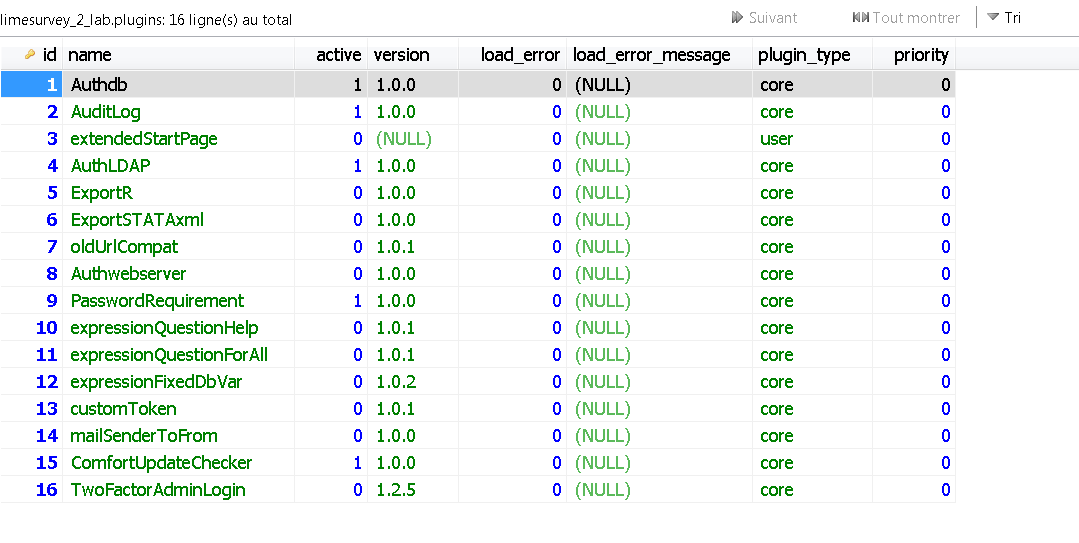Viewport: 1079px width, 543px height.
Task: Select NULL version cell of extendedStartPage
Action: 404,139
